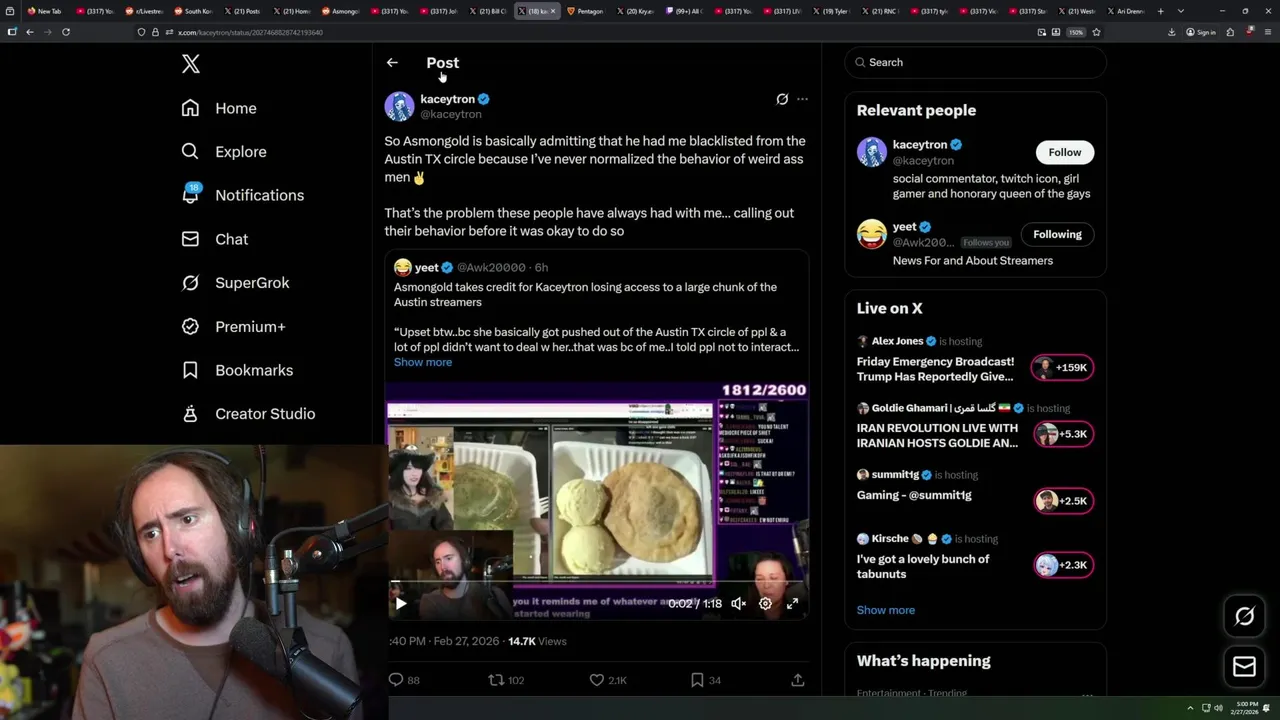Open video settings gear

tap(765, 603)
